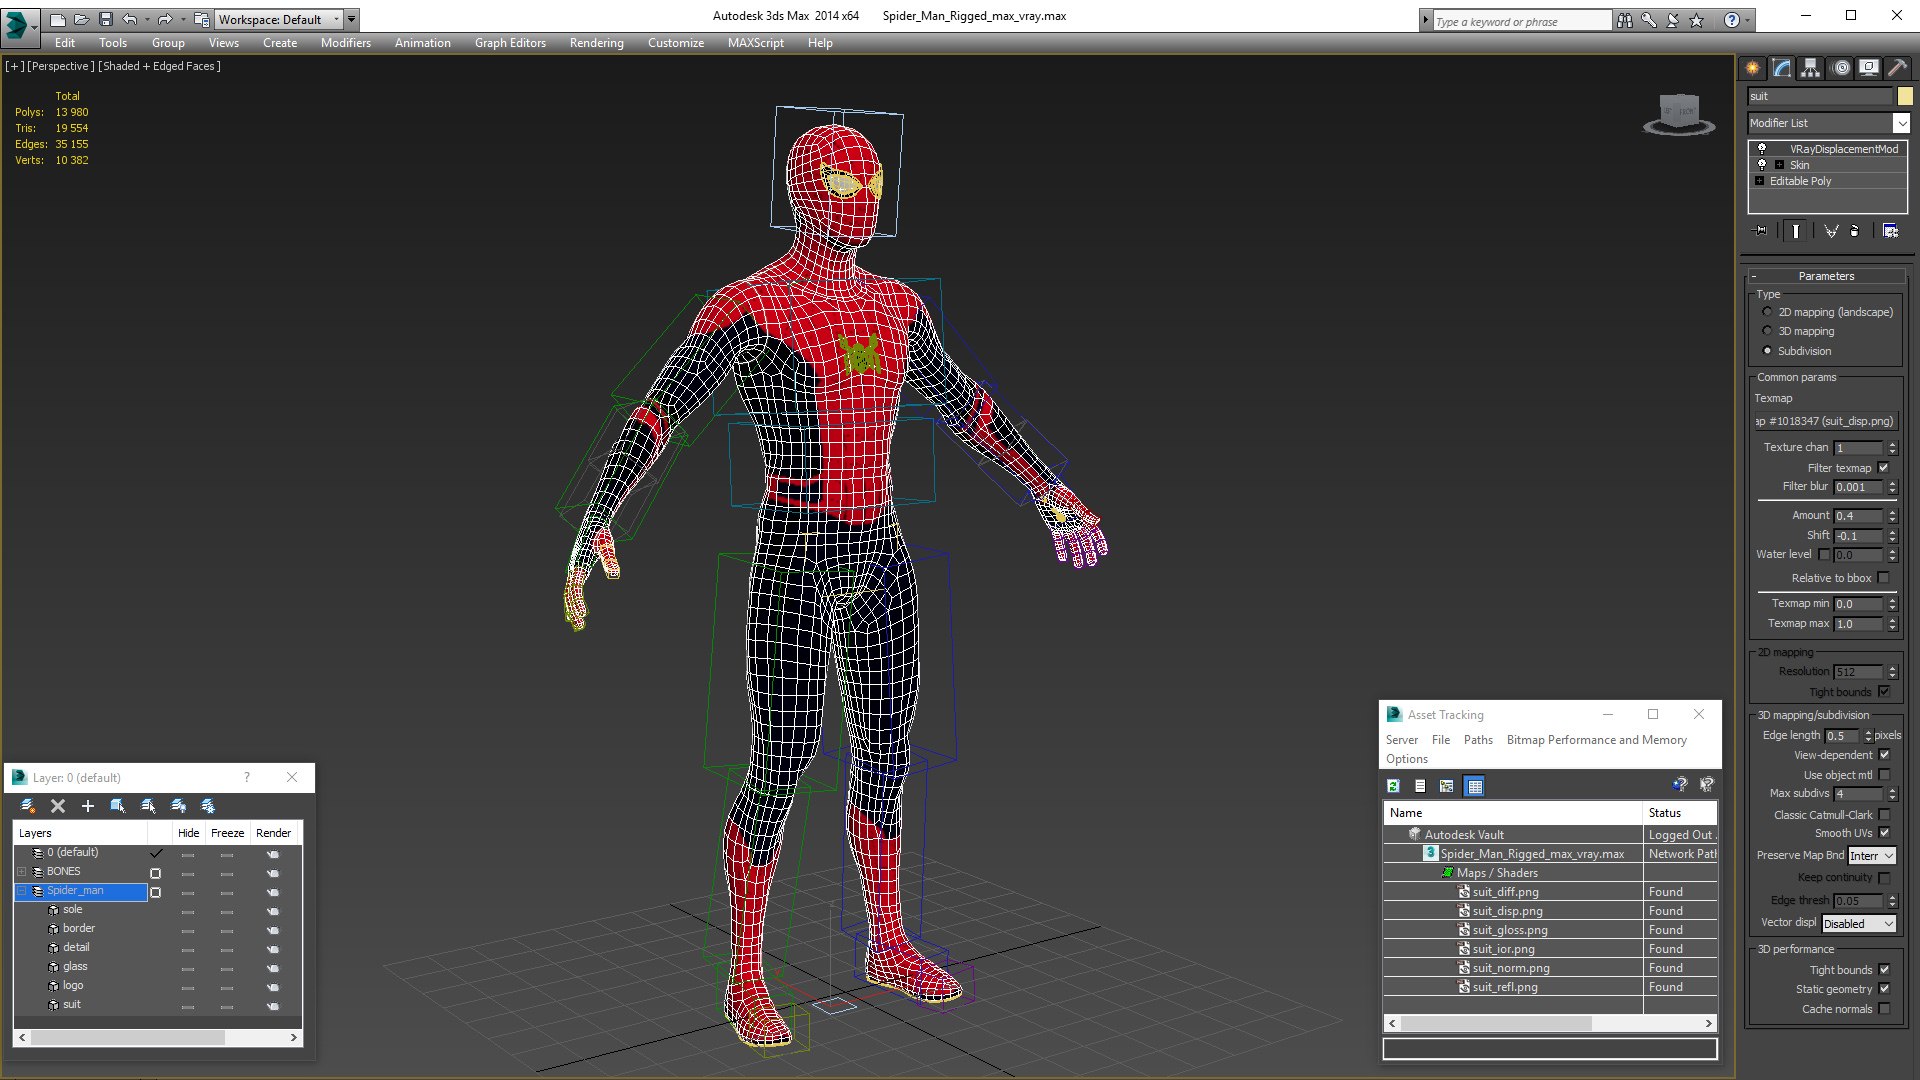Toggle Show End Result icon

pyautogui.click(x=1796, y=231)
